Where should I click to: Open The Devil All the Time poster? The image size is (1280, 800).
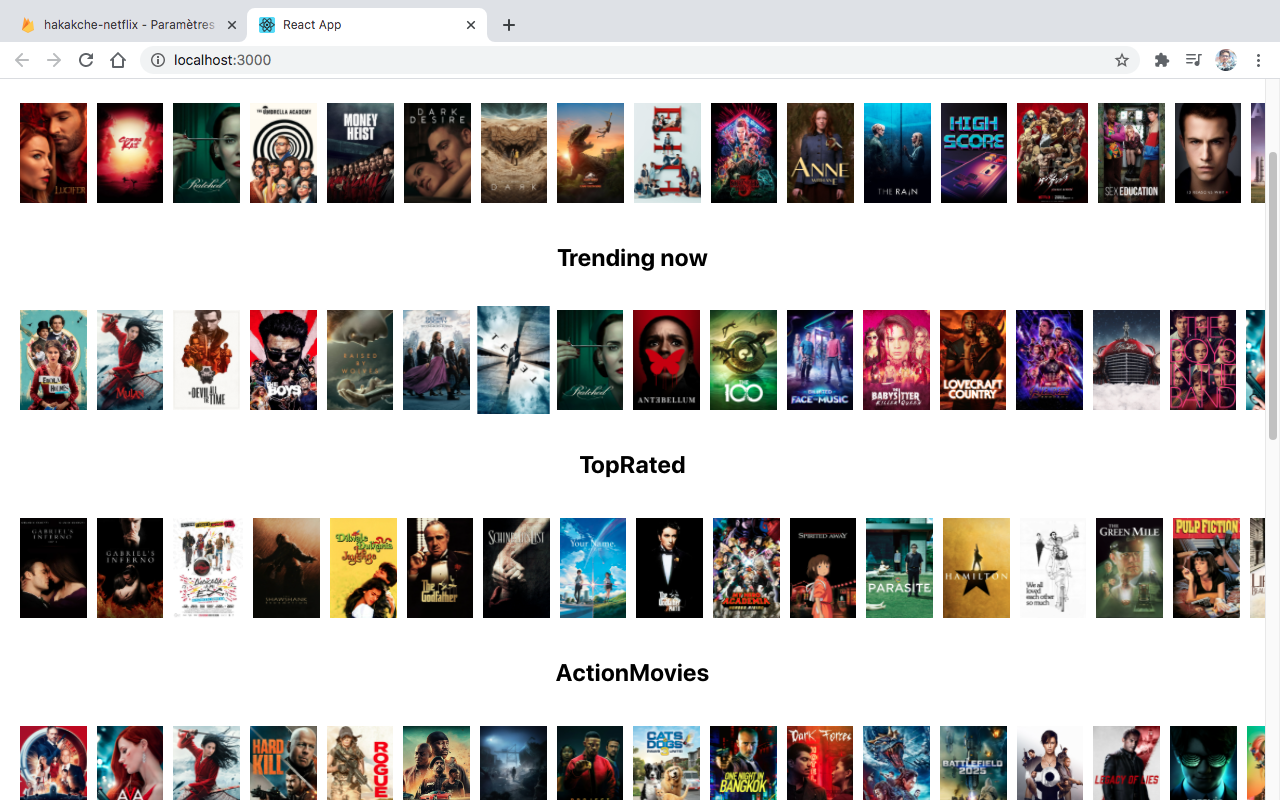point(206,360)
